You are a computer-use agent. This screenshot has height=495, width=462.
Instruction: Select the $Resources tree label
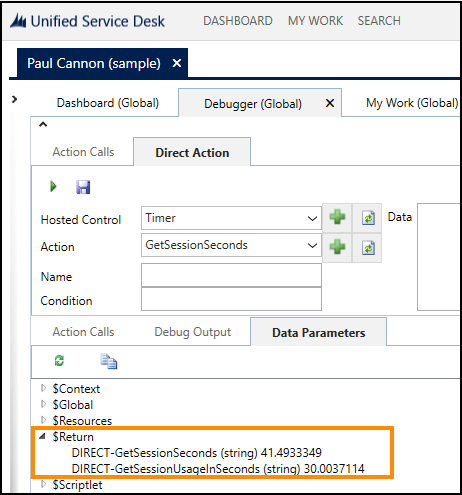(x=82, y=421)
